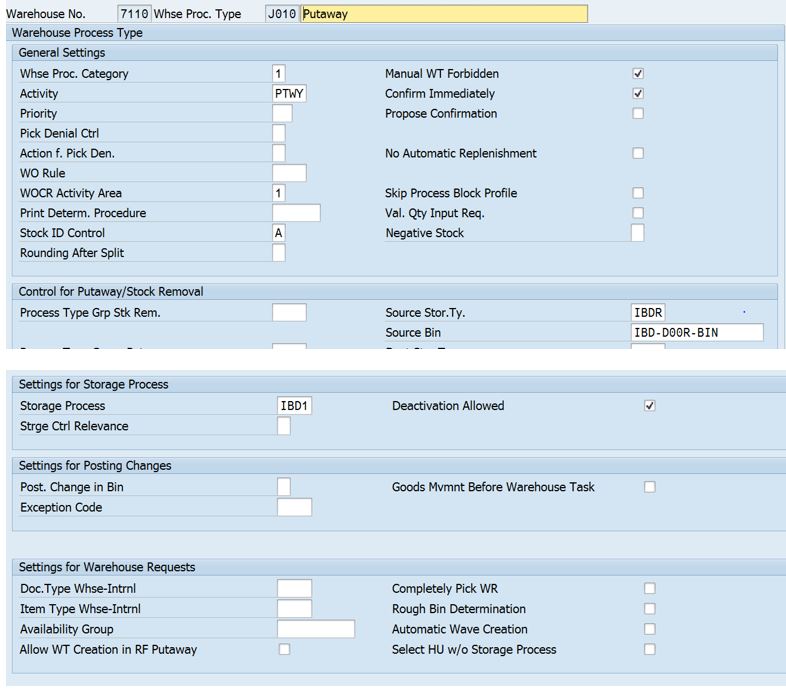Uncheck the Manual WT Forbidden checkbox
Image resolution: width=786 pixels, height=689 pixels.
click(638, 74)
